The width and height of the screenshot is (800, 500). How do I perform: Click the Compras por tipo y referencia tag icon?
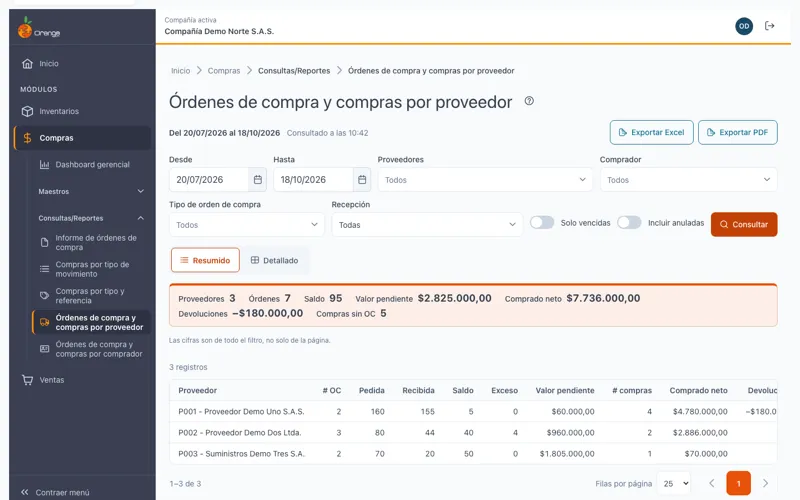44,295
